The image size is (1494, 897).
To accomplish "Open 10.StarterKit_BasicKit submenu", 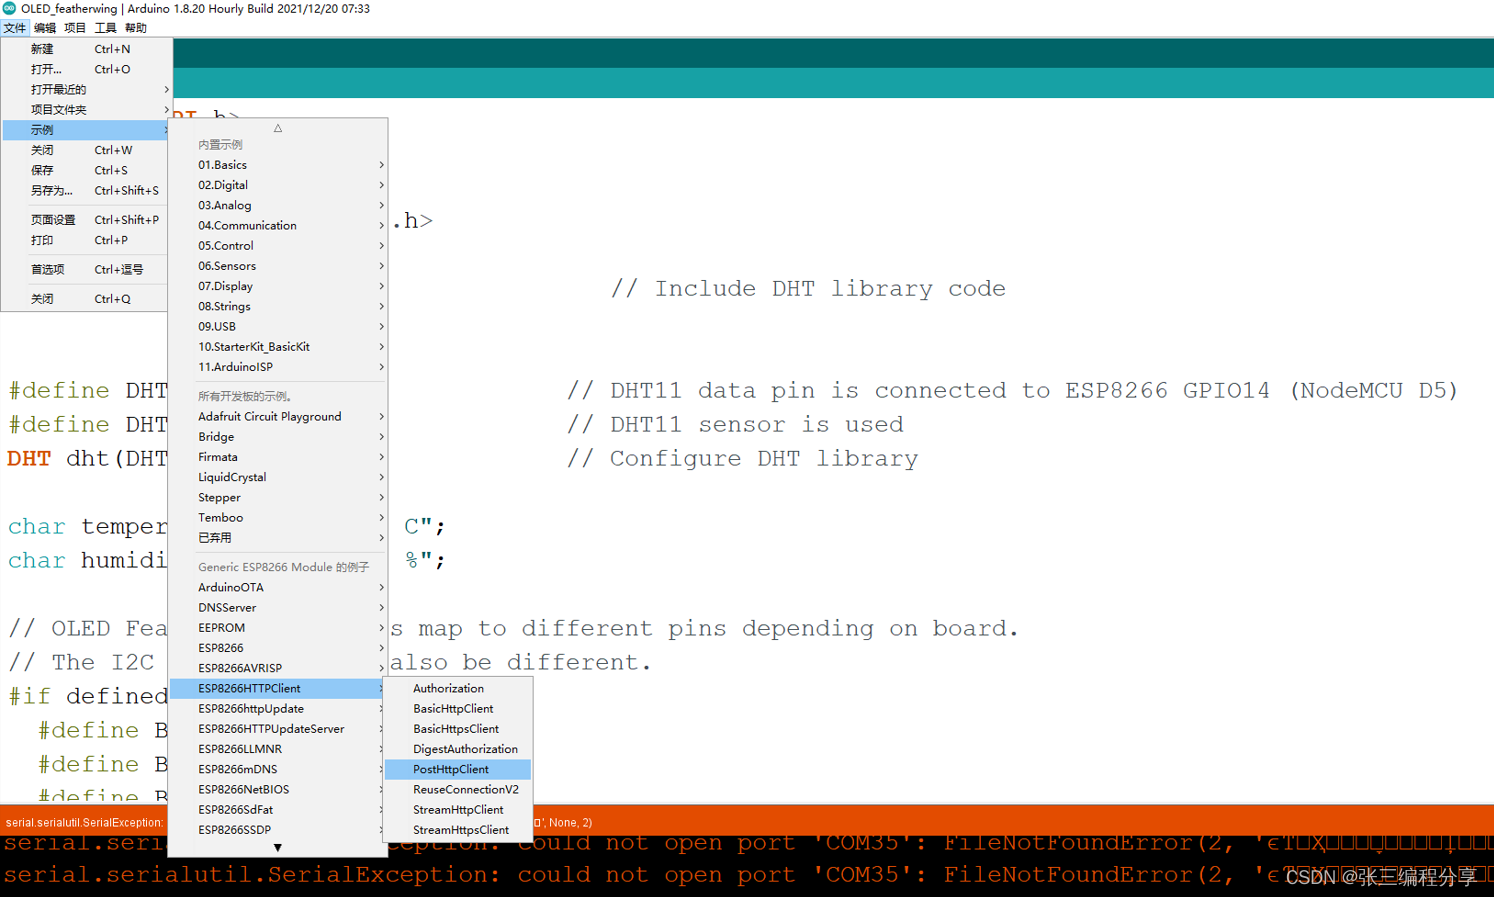I will tap(278, 347).
